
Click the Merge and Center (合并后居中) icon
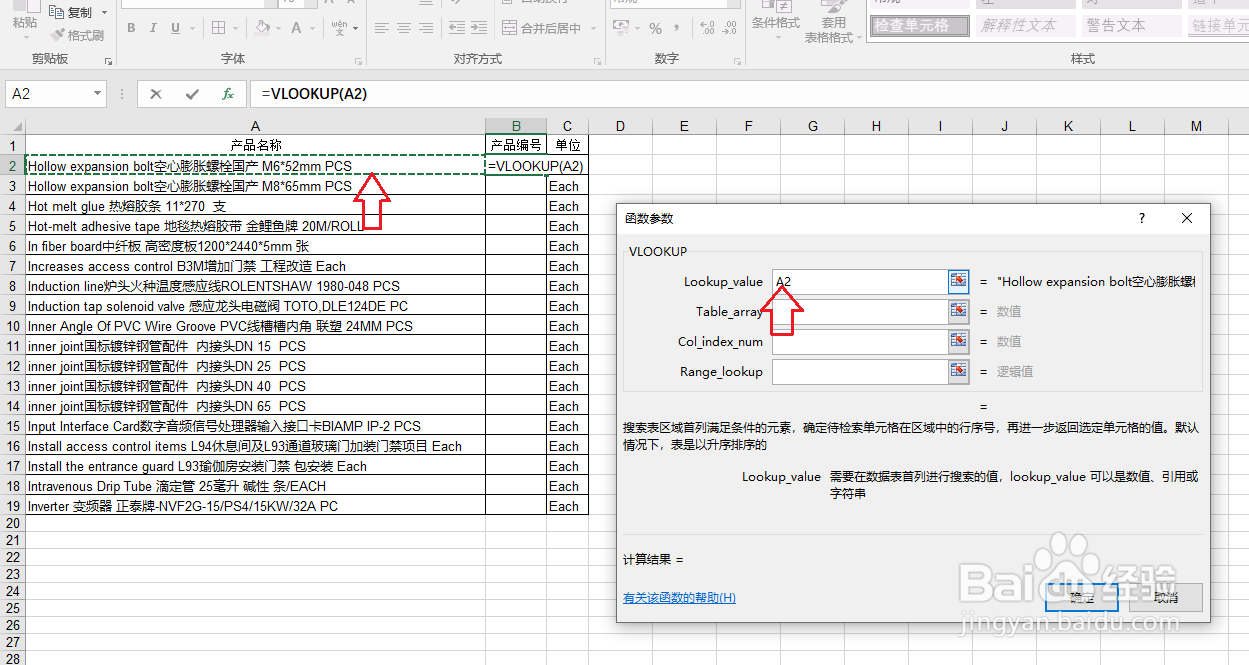509,27
